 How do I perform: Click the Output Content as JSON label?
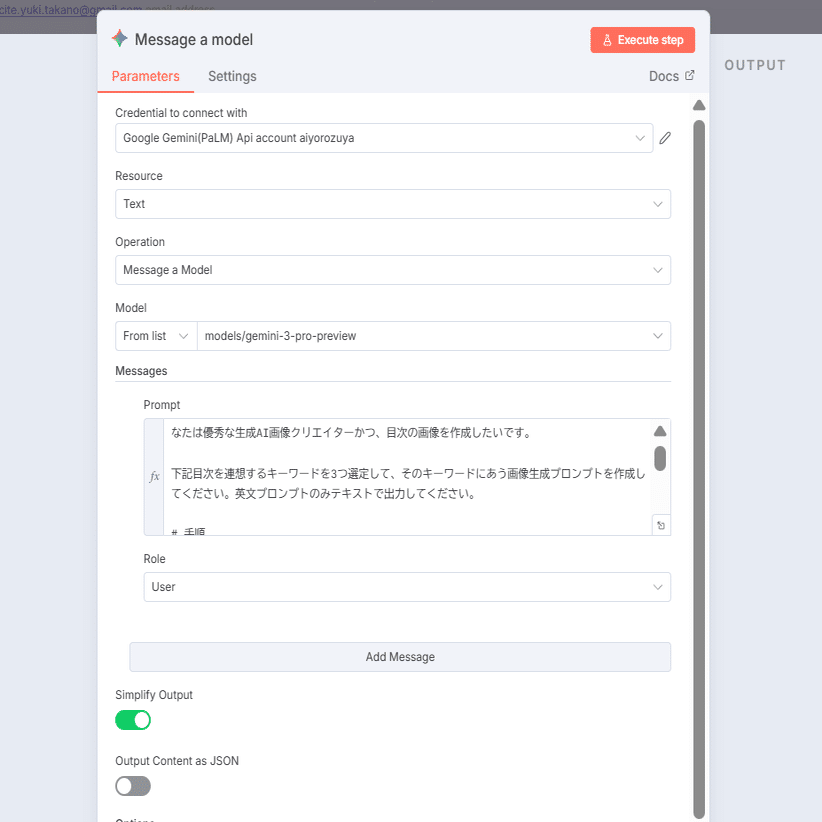pyautogui.click(x=177, y=761)
